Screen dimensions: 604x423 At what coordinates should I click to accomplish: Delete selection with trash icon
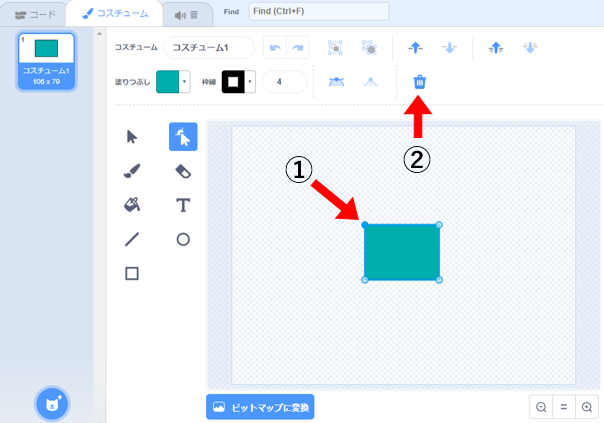[419, 82]
